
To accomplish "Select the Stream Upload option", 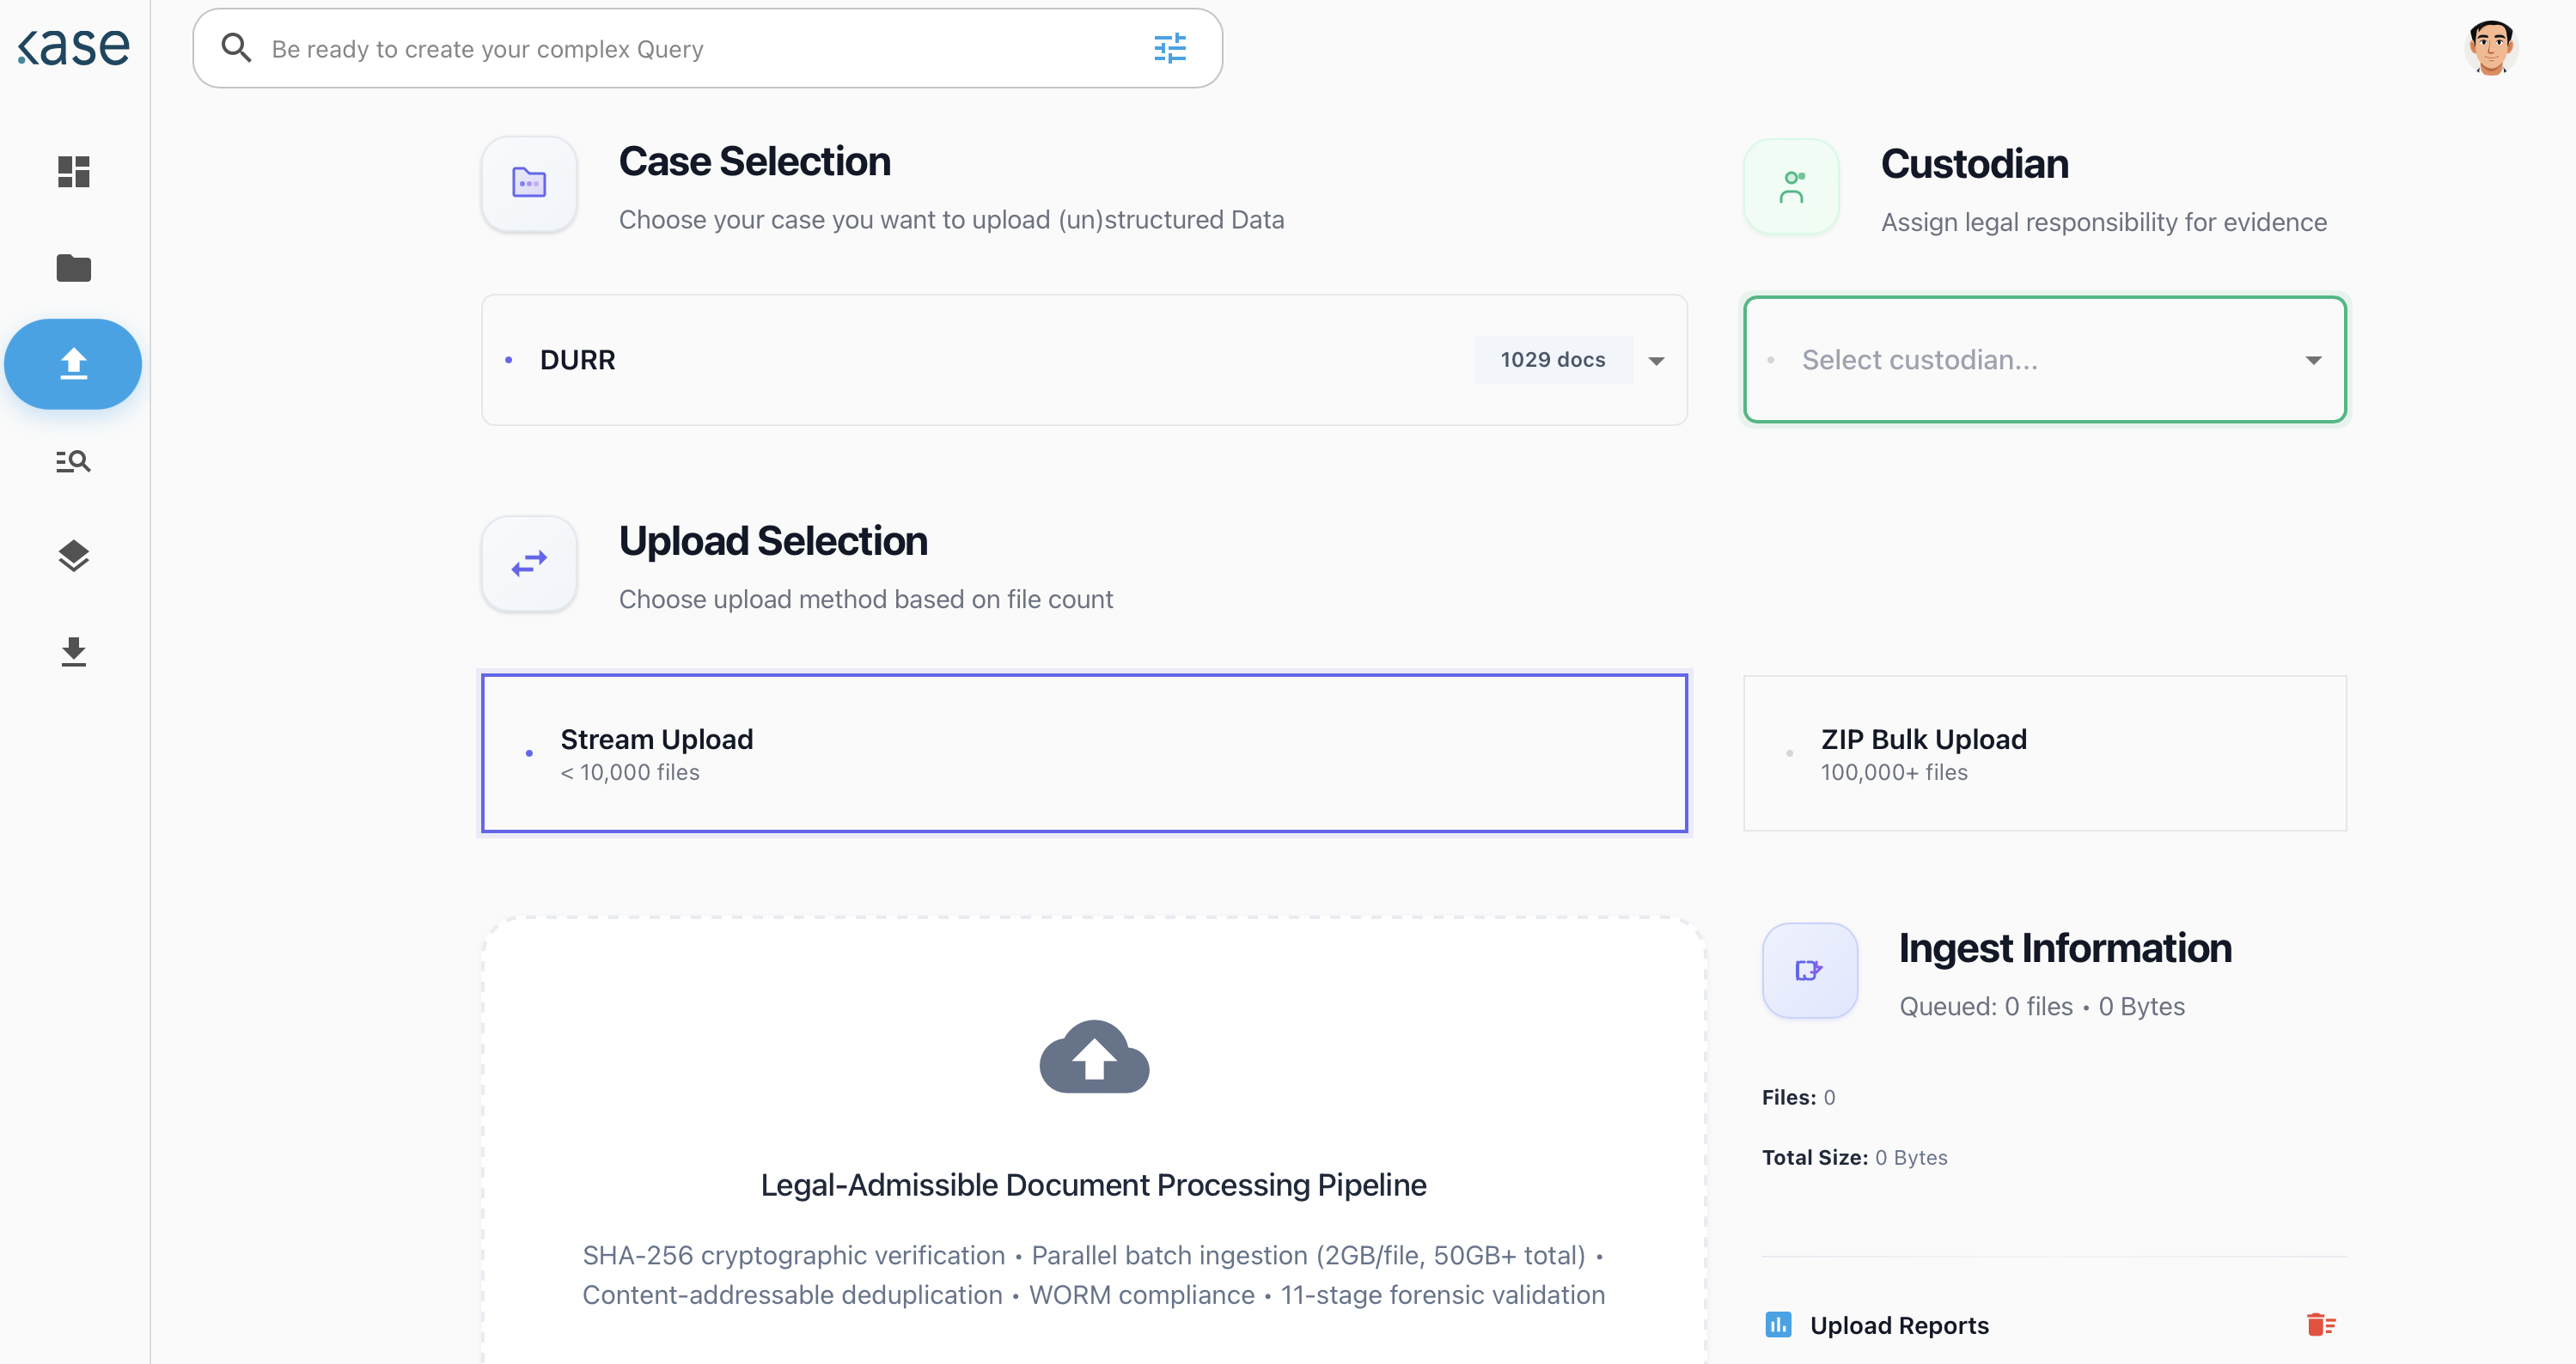I will 1084,753.
